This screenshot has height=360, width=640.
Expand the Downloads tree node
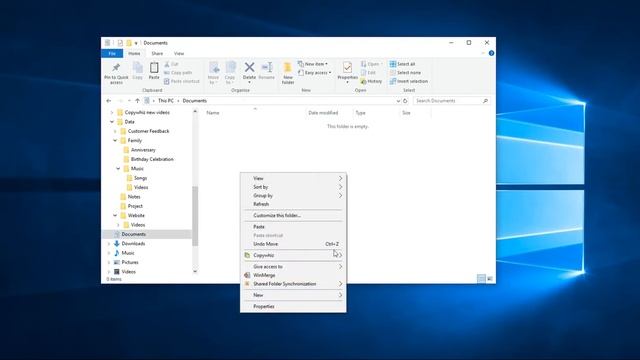pyautogui.click(x=109, y=244)
